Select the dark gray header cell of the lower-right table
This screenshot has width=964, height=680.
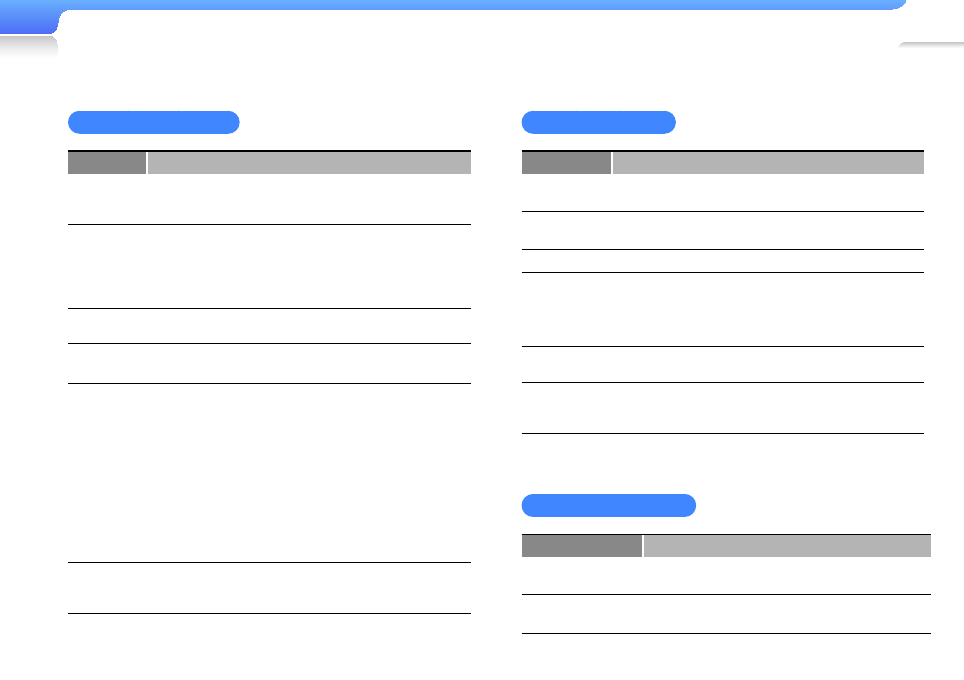coord(582,545)
